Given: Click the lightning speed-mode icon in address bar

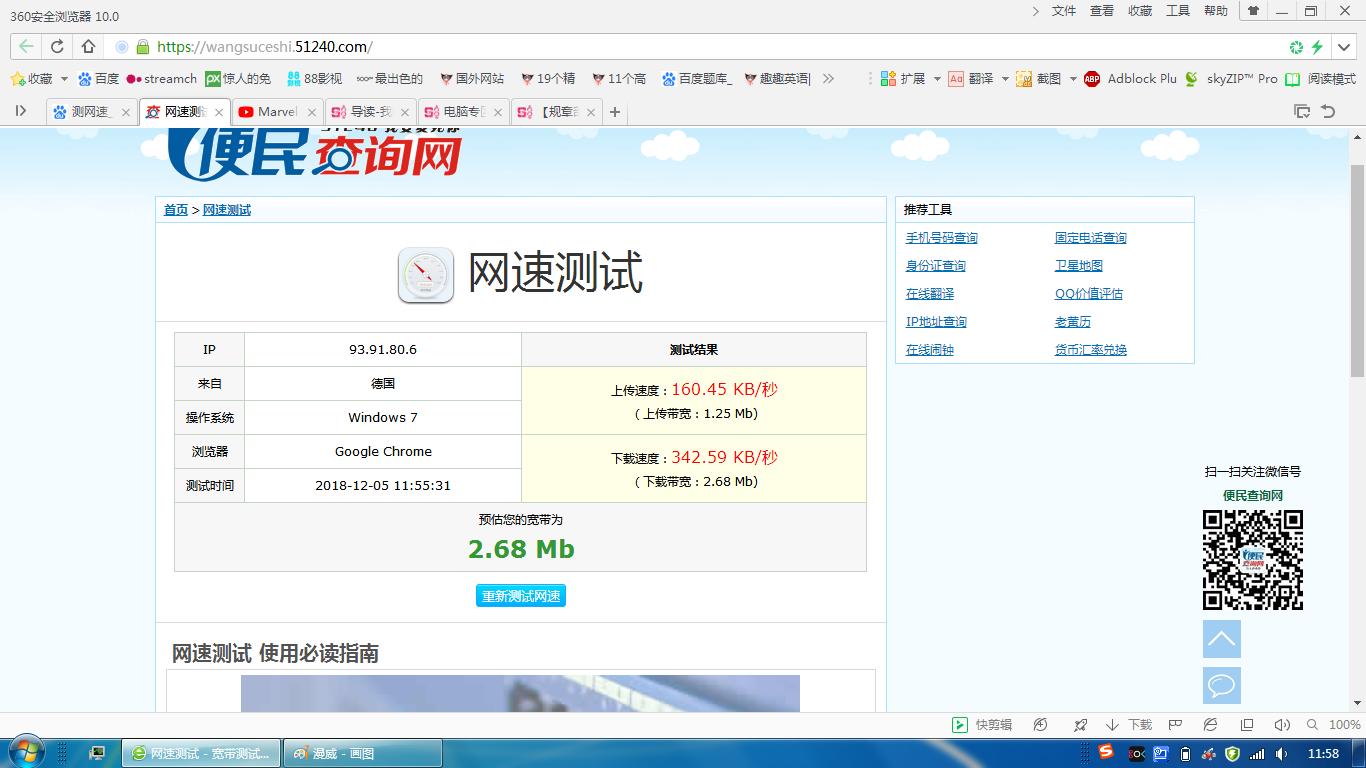Looking at the screenshot, I should [1317, 47].
